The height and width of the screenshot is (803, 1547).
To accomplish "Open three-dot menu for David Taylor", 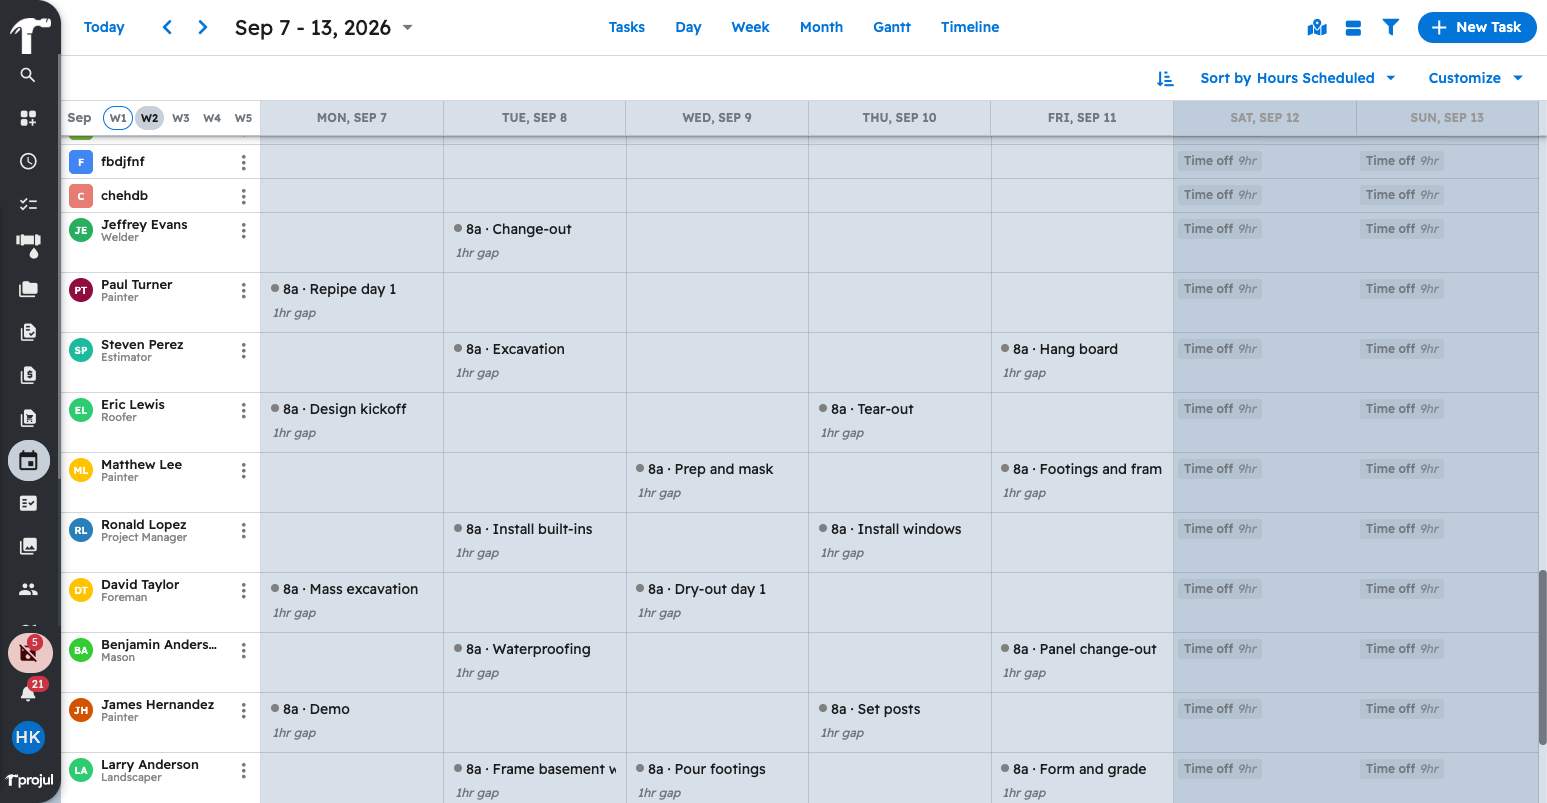I will [x=243, y=591].
